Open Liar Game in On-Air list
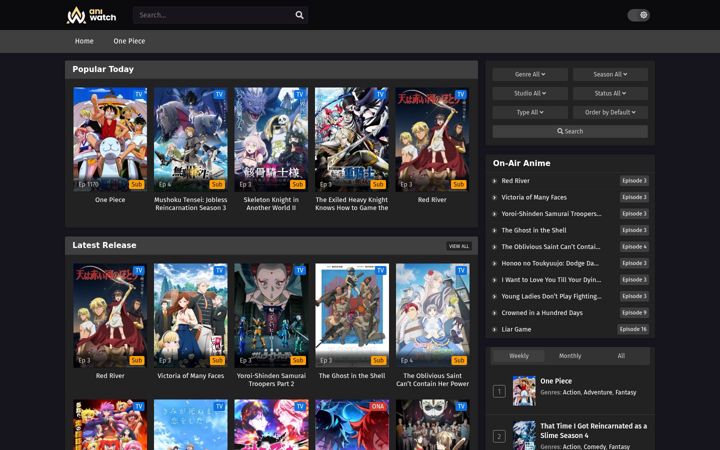The height and width of the screenshot is (450, 720). tap(516, 330)
